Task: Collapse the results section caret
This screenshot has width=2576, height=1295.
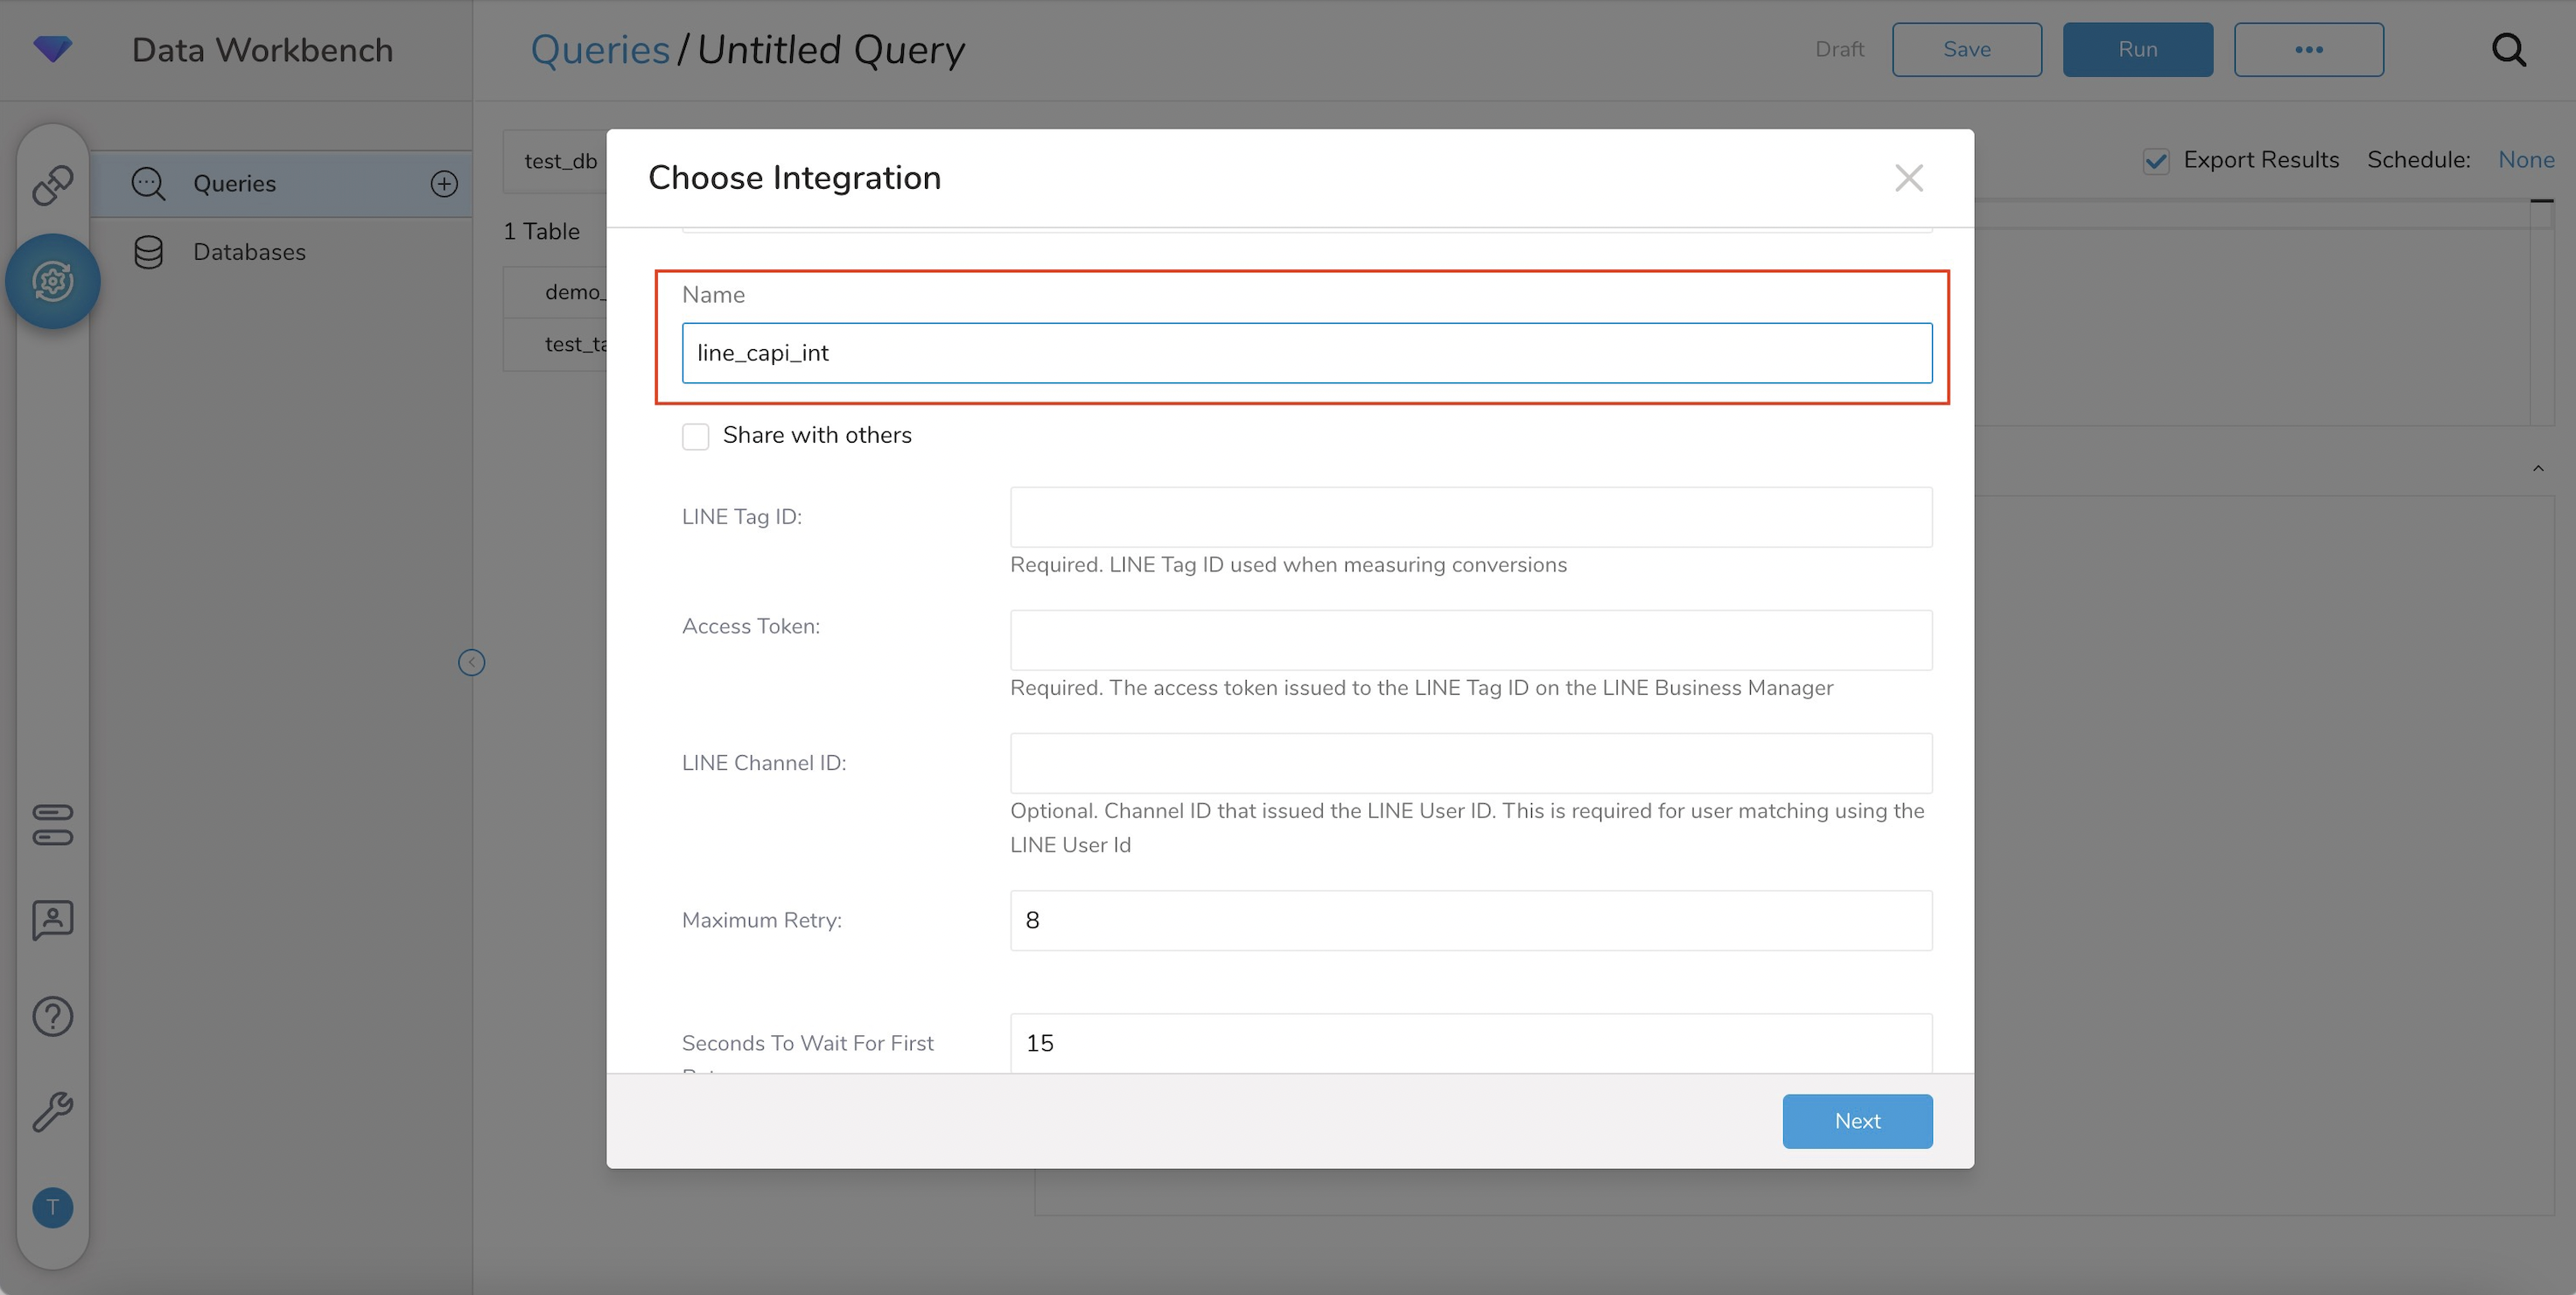Action: 2538,468
